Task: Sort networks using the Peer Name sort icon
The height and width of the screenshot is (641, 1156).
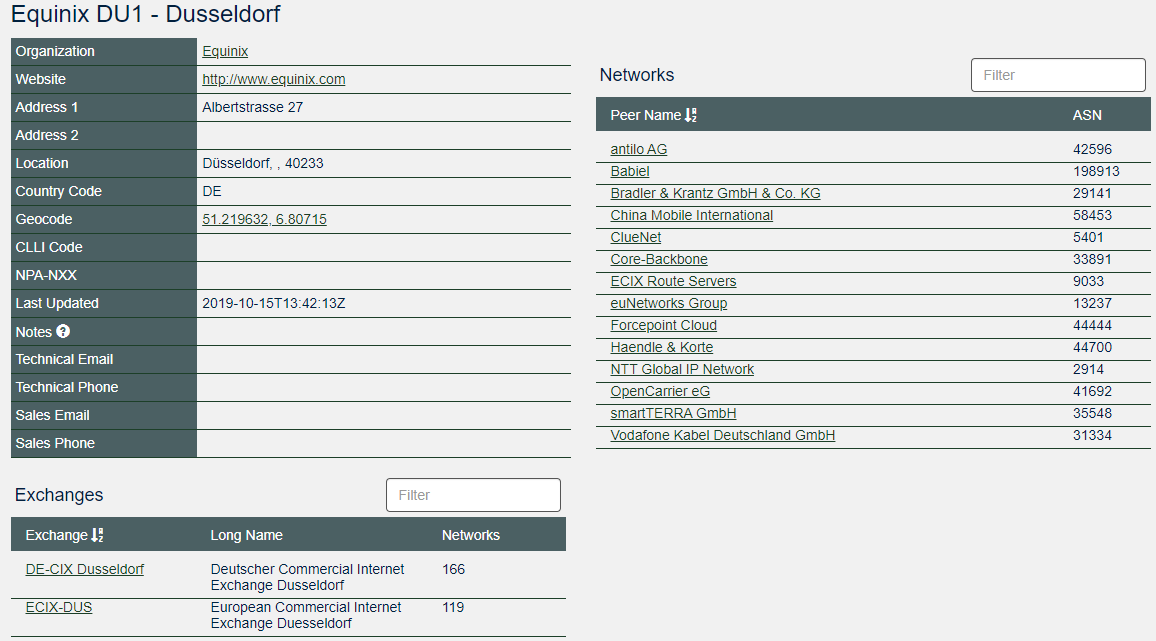Action: pyautogui.click(x=690, y=115)
